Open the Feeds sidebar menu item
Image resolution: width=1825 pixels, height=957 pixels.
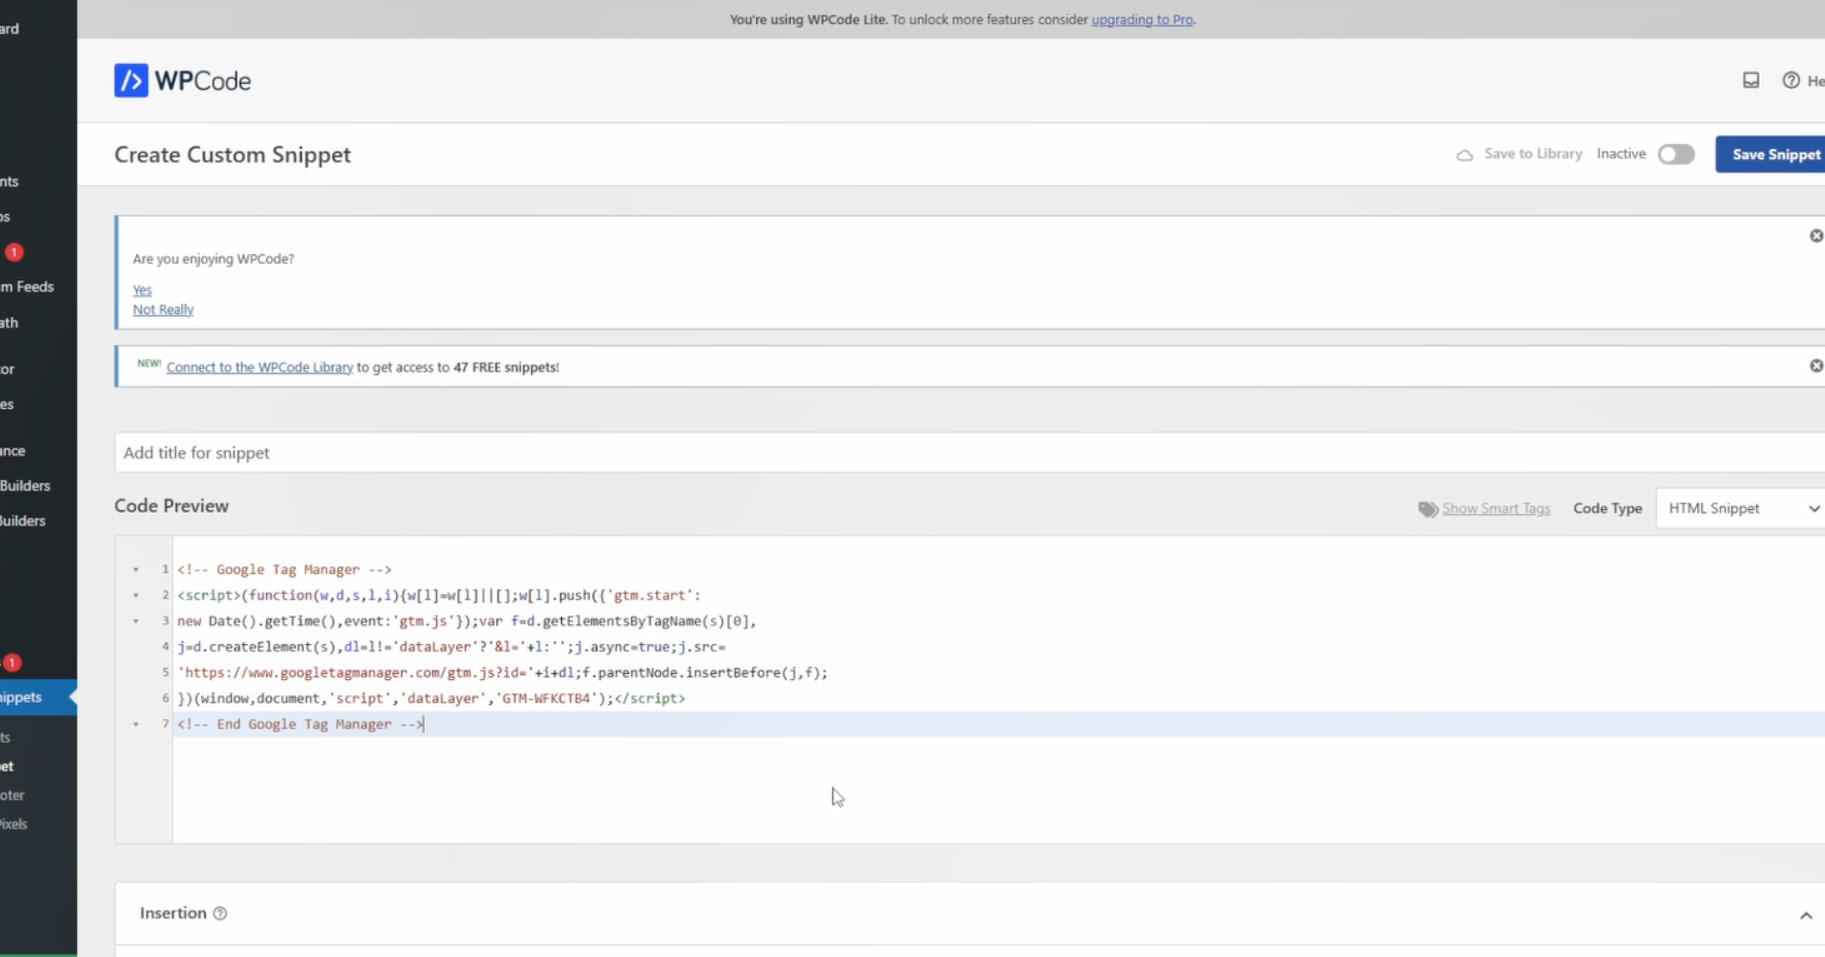click(x=28, y=287)
